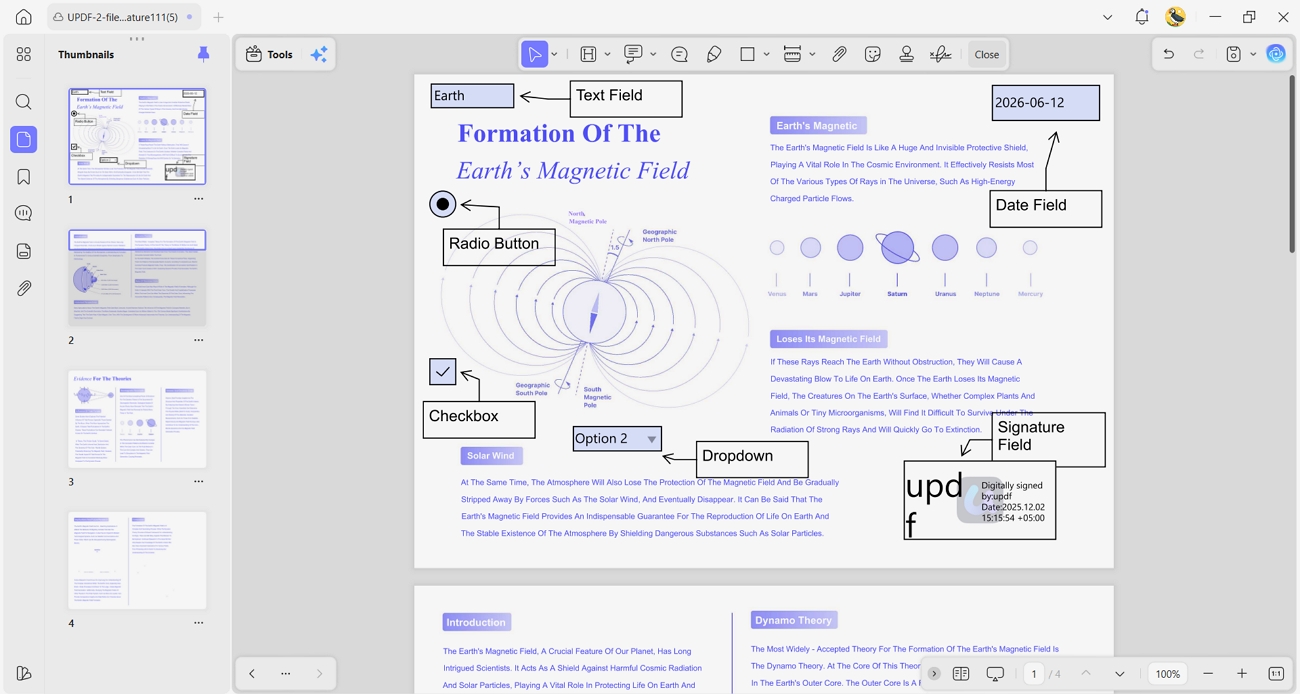Select page 4 thumbnail
This screenshot has width=1300, height=694.
coord(137,560)
